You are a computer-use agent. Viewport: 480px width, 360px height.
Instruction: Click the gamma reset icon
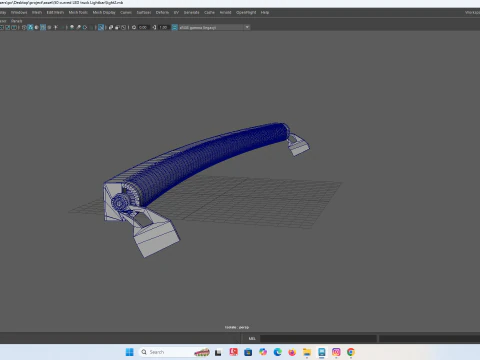[154, 27]
